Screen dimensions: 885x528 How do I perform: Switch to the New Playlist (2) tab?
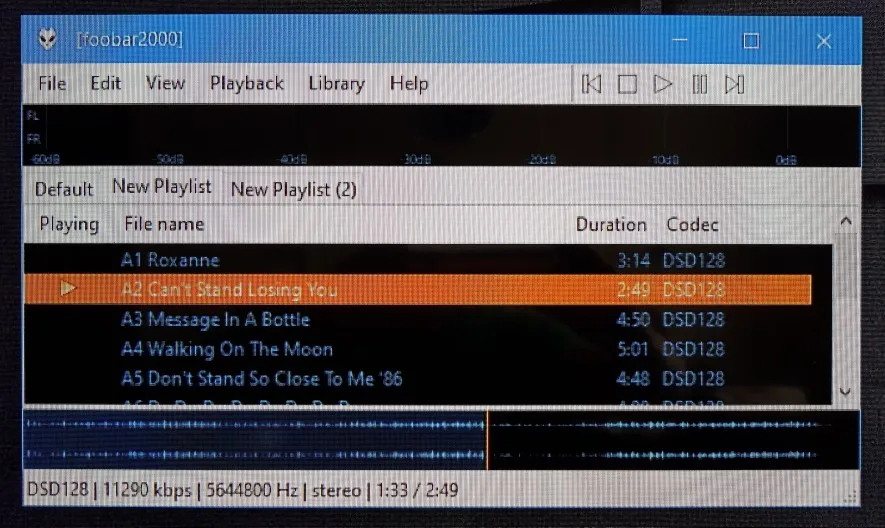coord(293,189)
